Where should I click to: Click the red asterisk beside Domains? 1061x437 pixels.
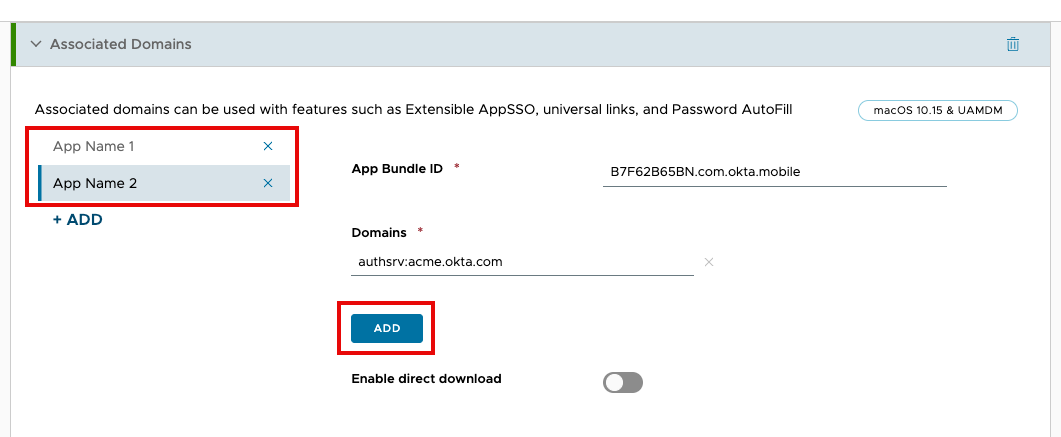point(420,231)
